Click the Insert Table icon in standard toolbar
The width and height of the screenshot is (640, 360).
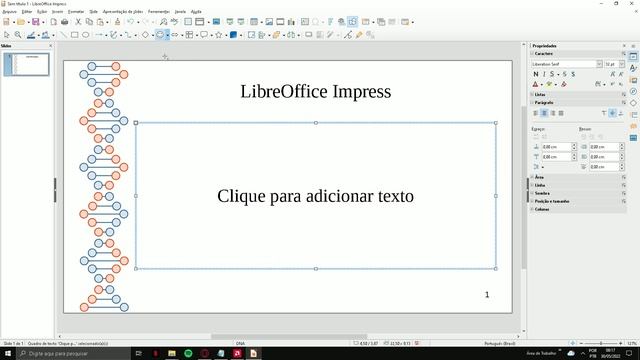[254, 22]
